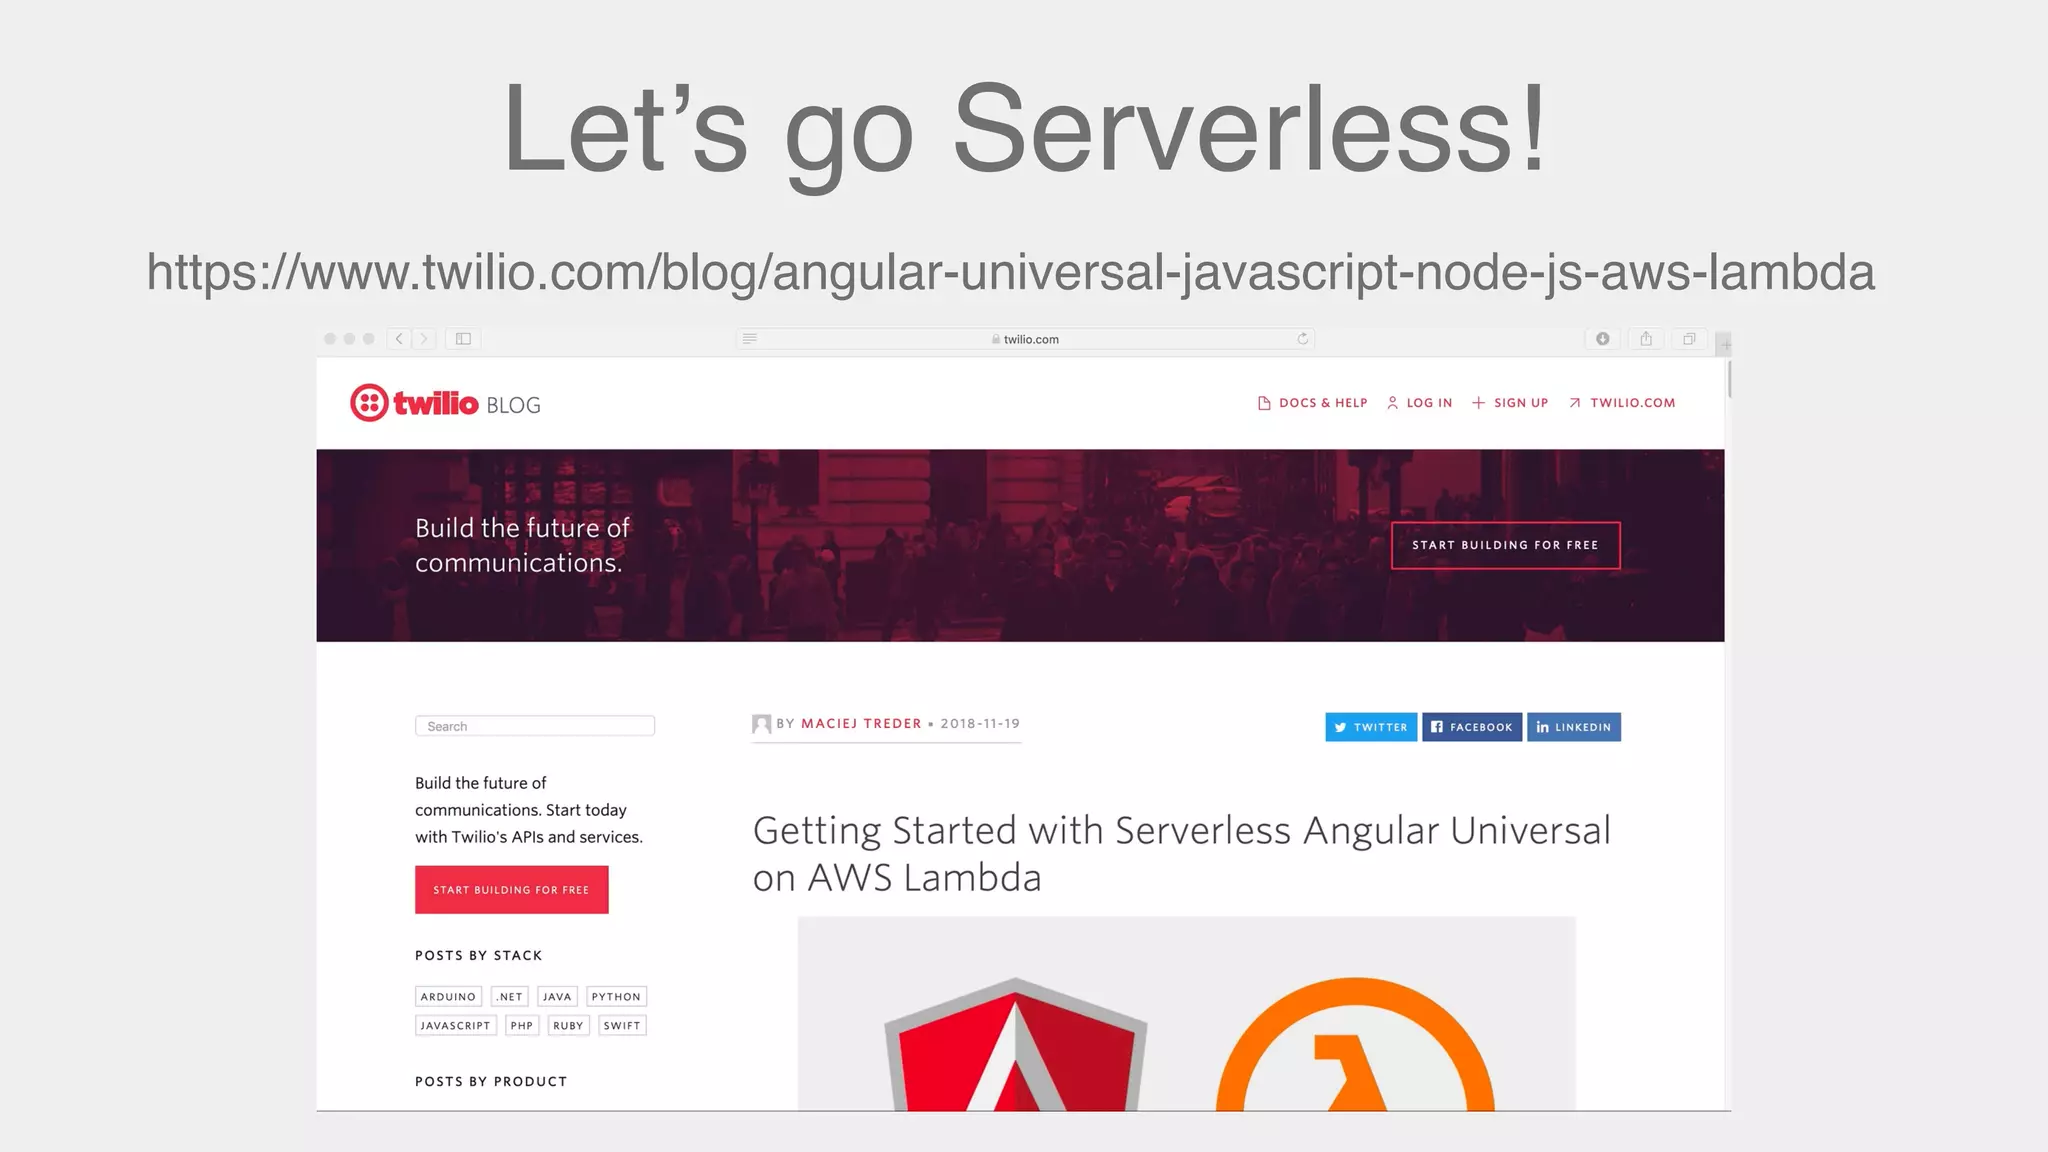Click the 2018-11-19 post date
This screenshot has width=2048, height=1152.
(980, 724)
